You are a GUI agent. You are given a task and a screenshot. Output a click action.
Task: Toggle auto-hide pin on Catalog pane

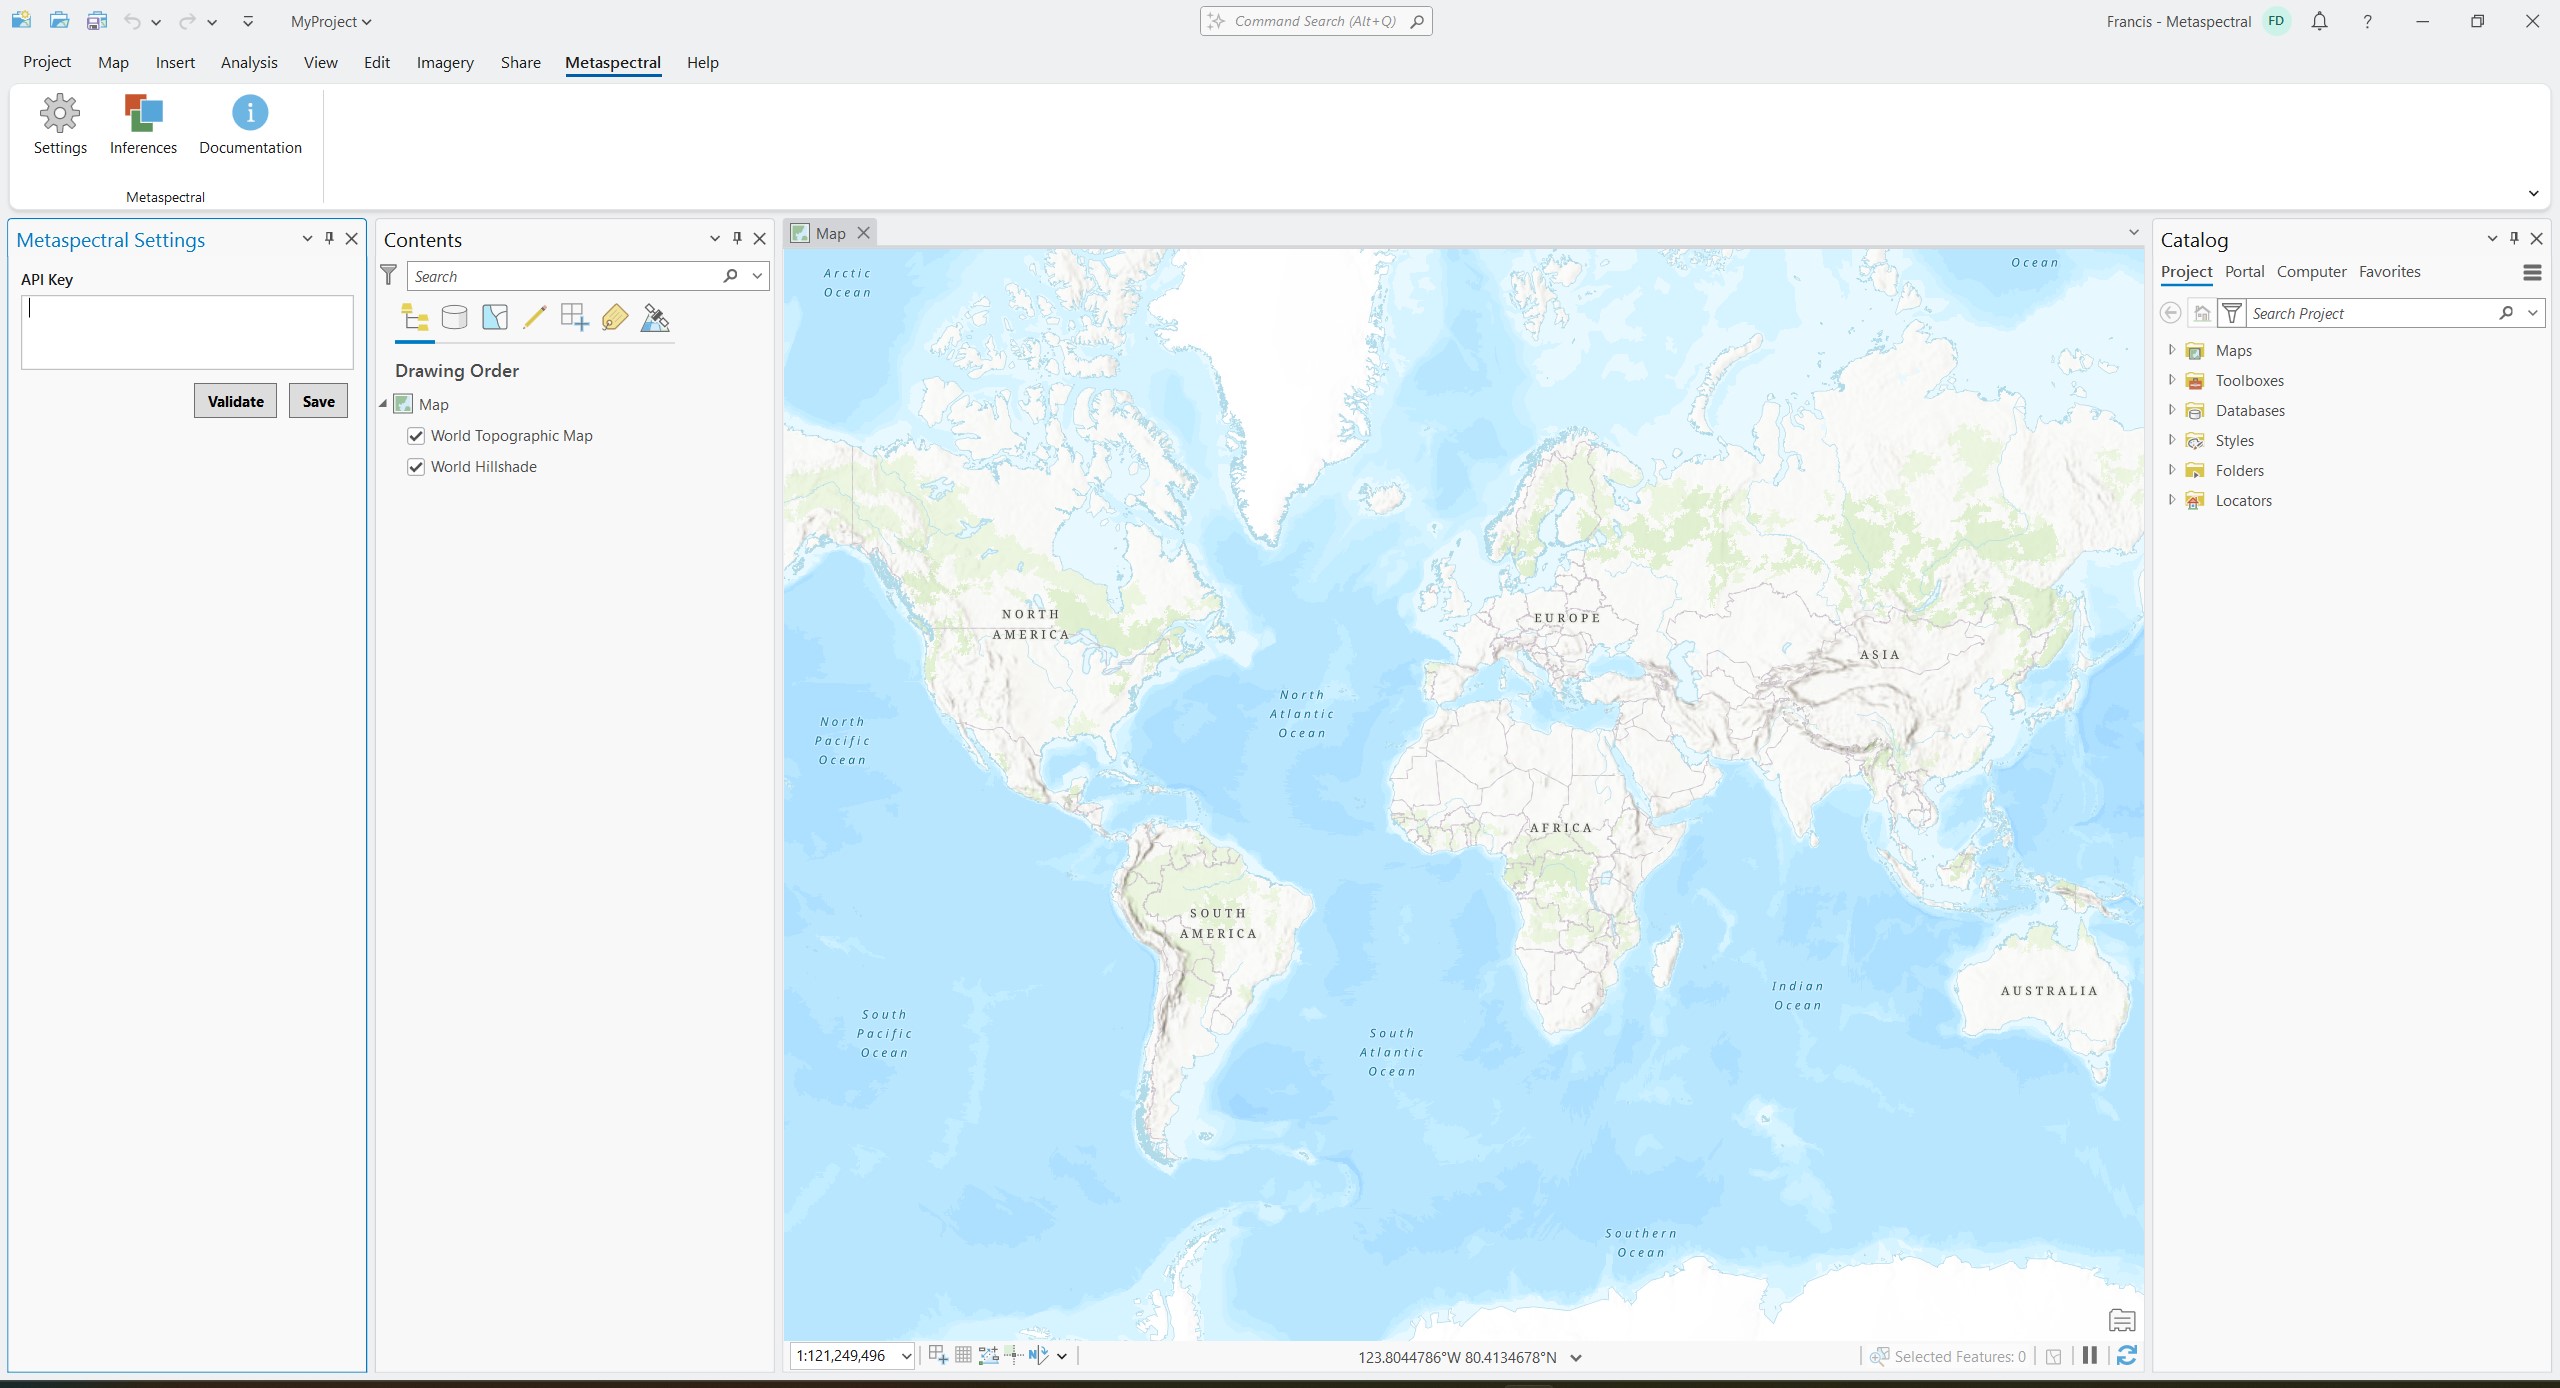click(x=2514, y=238)
